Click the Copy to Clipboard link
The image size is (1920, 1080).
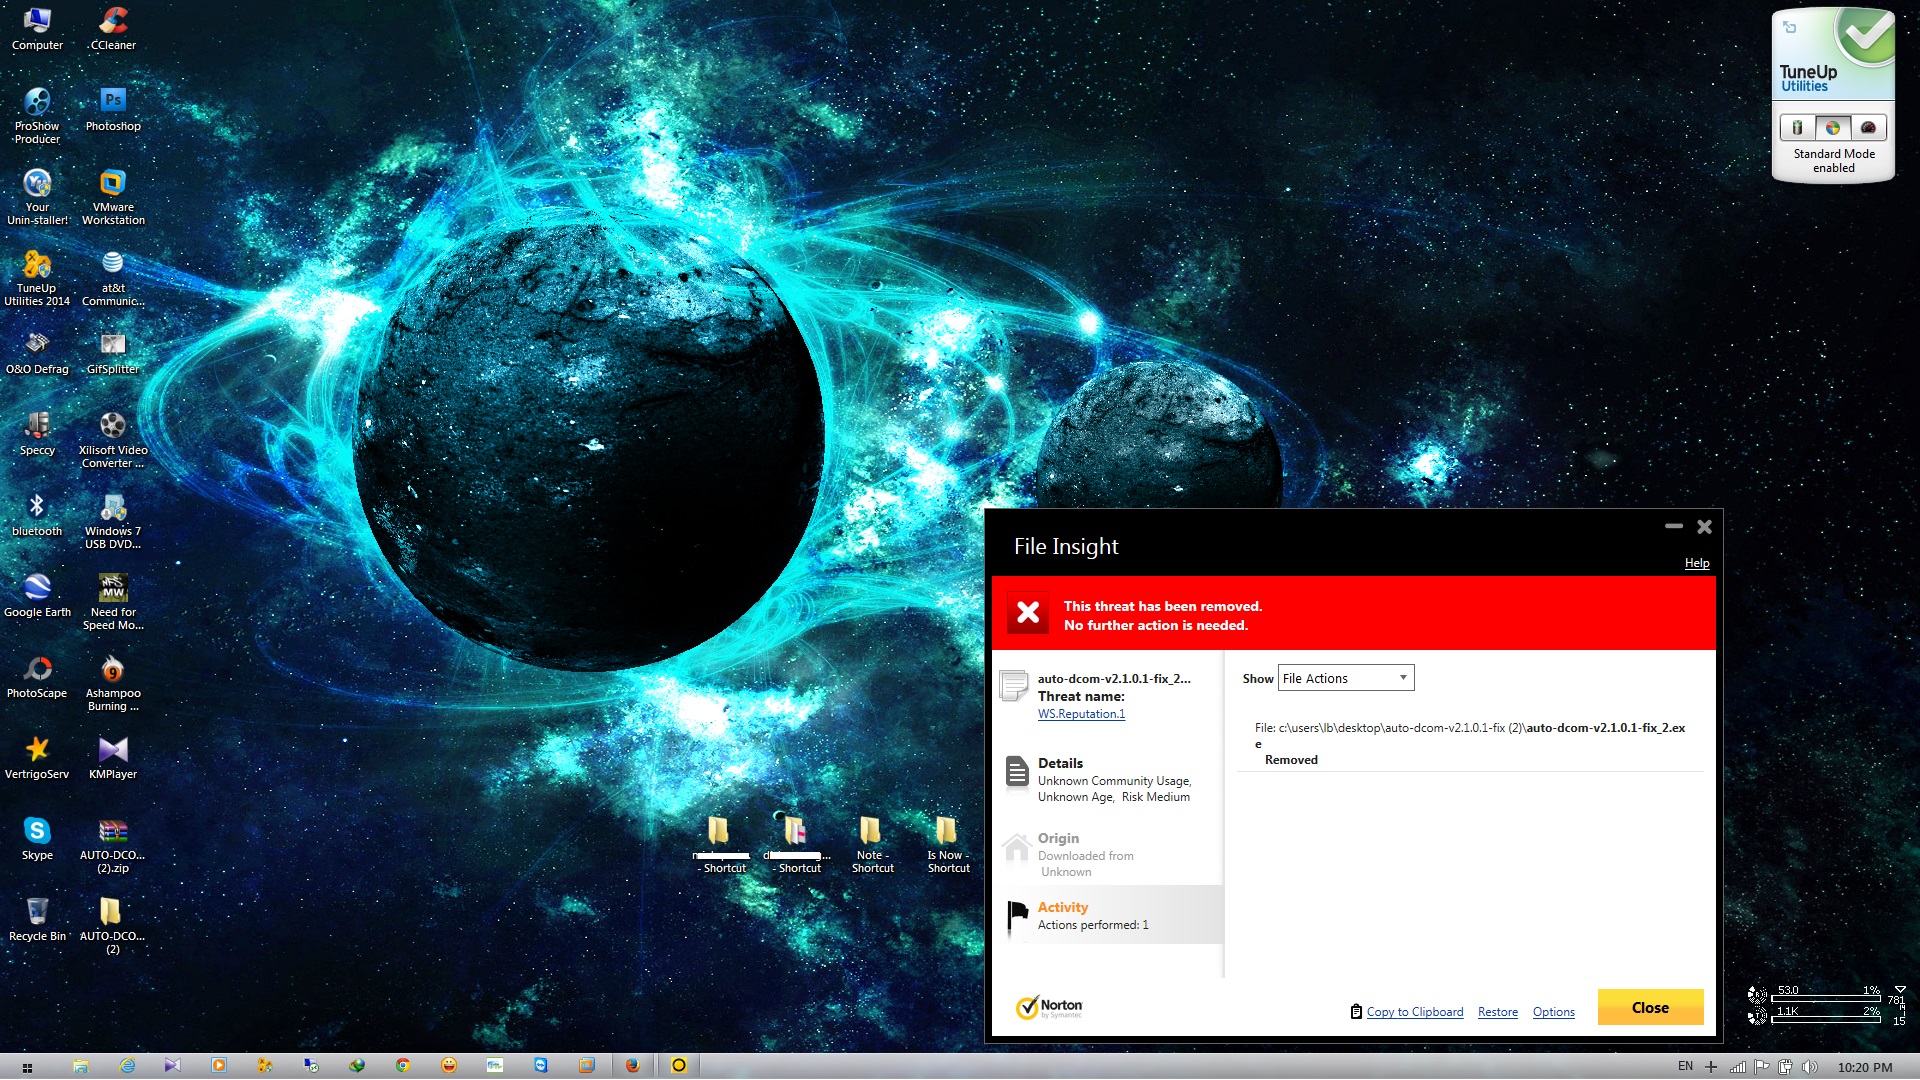pos(1414,1012)
